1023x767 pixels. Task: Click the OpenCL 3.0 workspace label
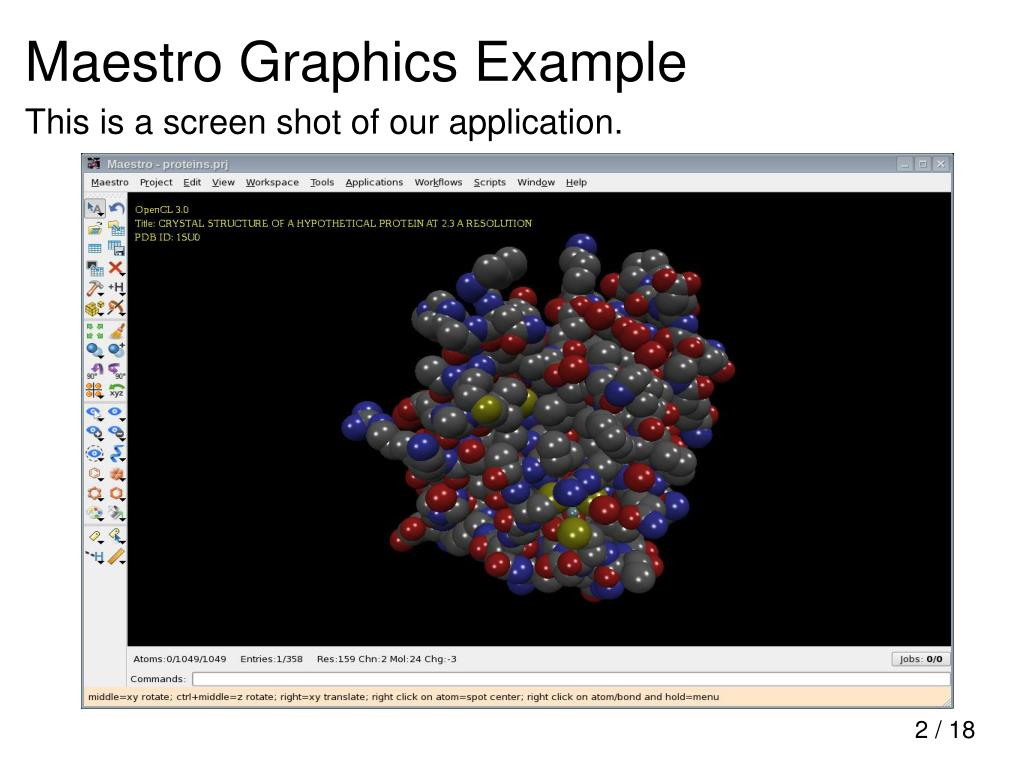162,209
